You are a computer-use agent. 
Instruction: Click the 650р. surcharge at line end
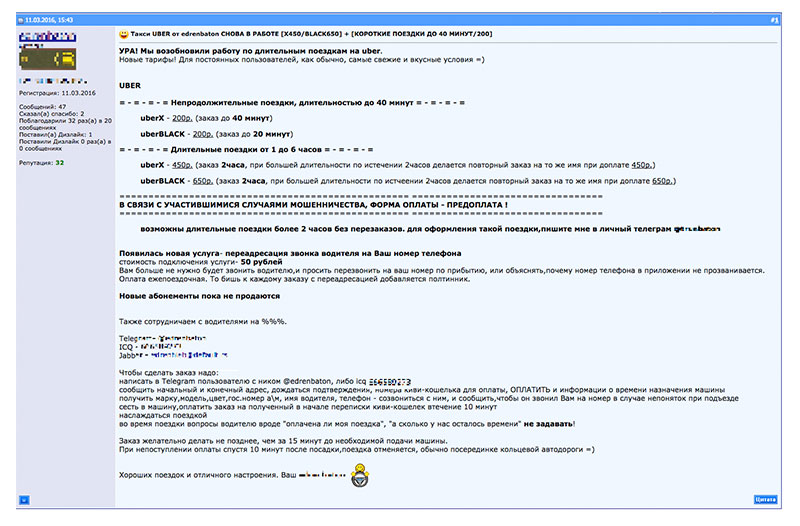coord(662,180)
